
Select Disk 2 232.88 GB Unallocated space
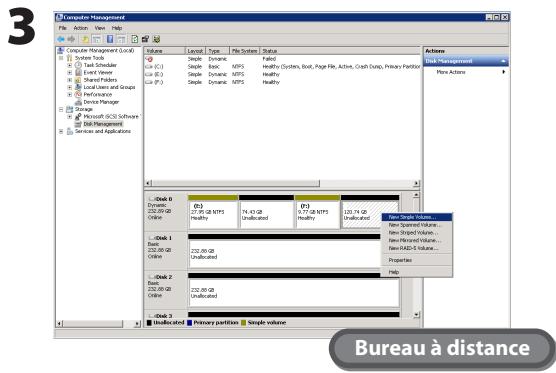tap(294, 290)
